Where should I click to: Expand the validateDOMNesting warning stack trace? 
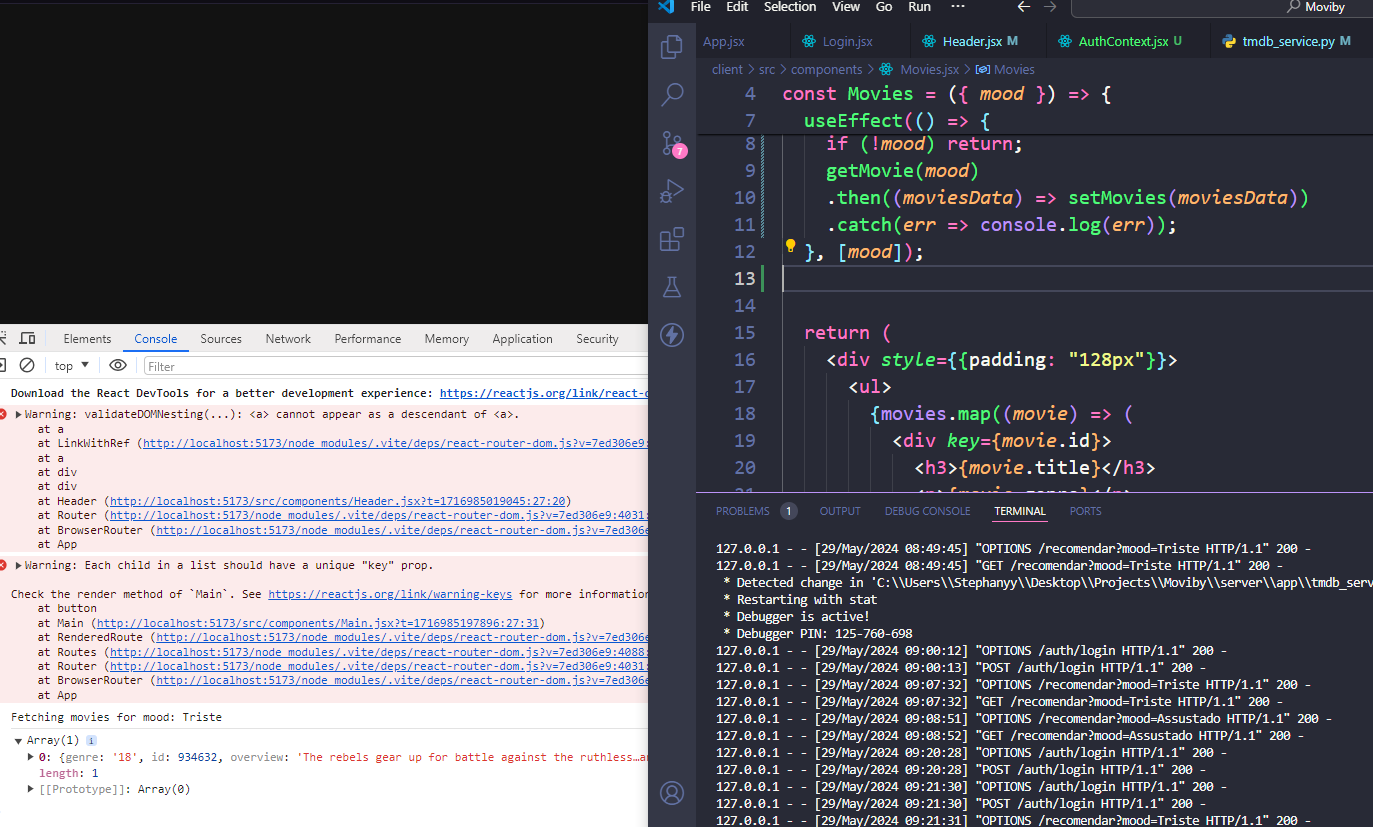(x=19, y=414)
